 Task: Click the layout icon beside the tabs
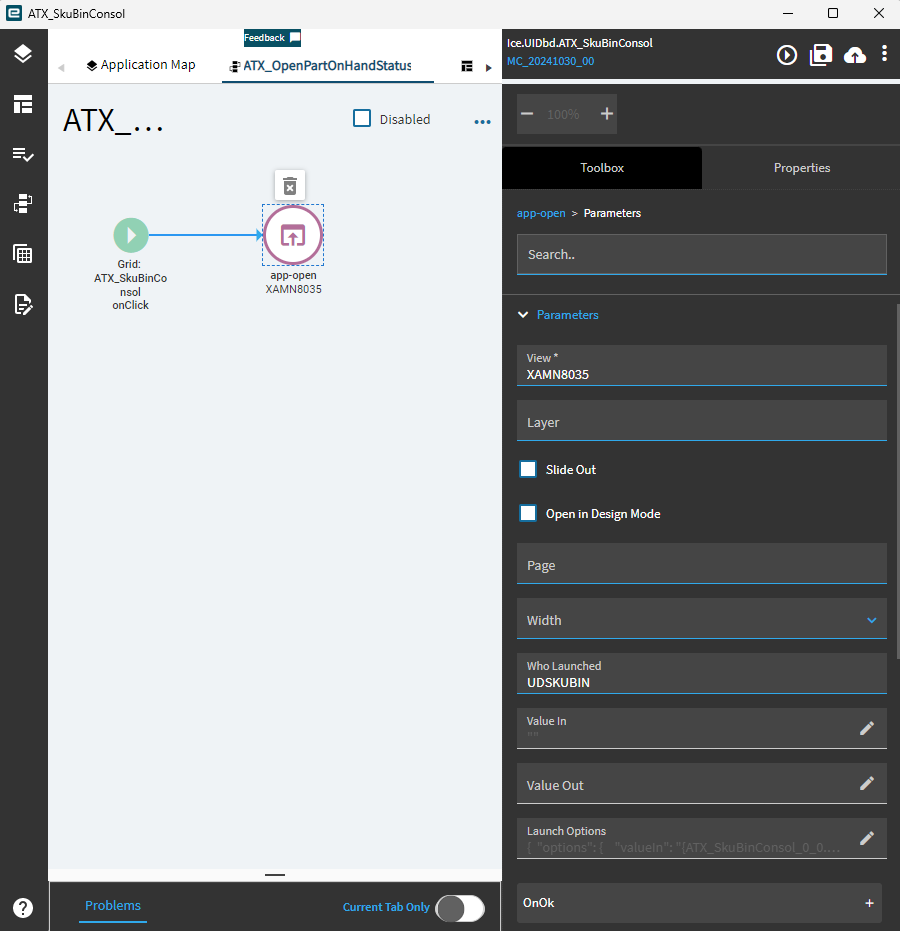[467, 66]
